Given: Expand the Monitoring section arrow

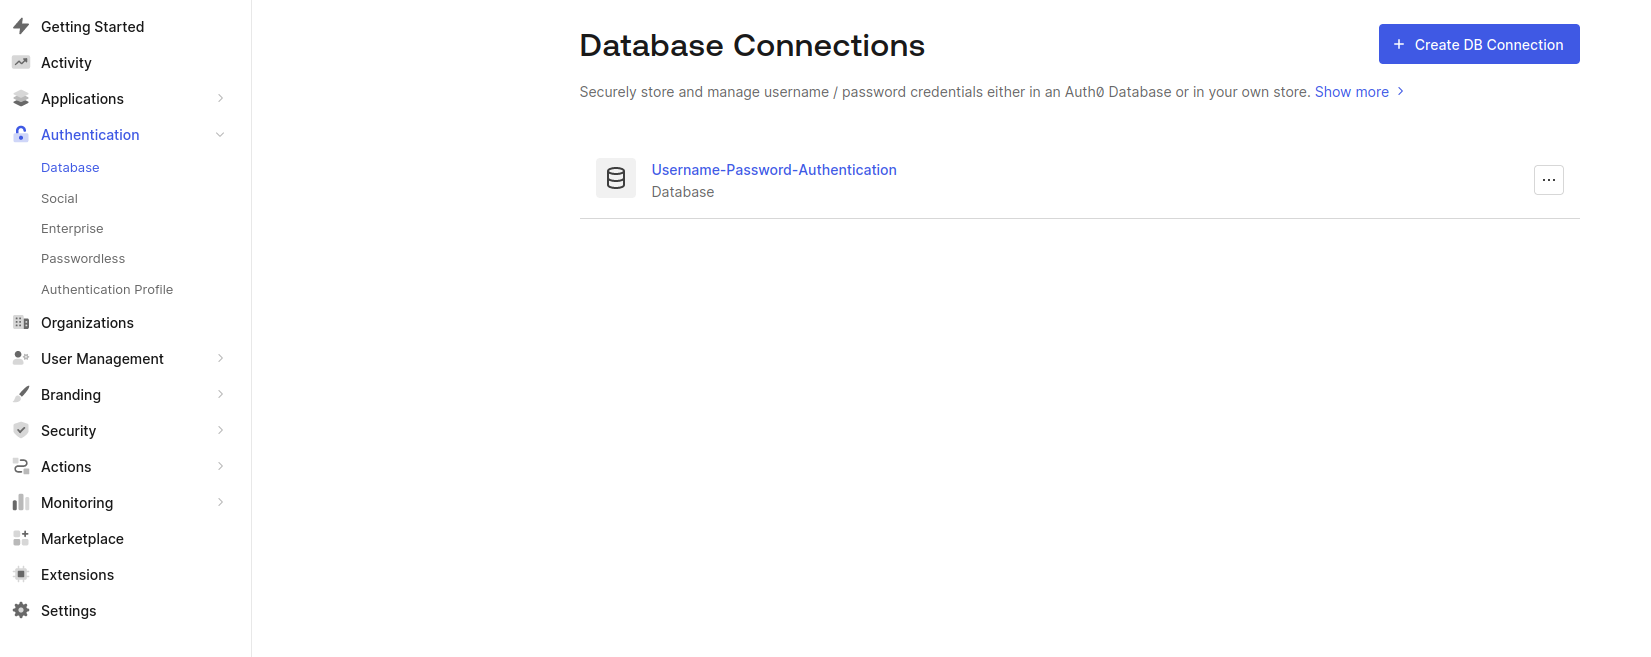Looking at the screenshot, I should [220, 502].
